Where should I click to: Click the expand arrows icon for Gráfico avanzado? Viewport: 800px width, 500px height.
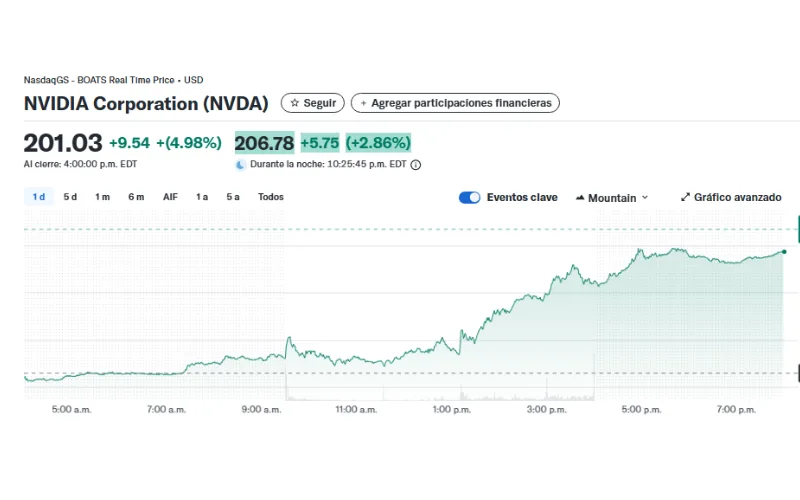click(x=685, y=197)
